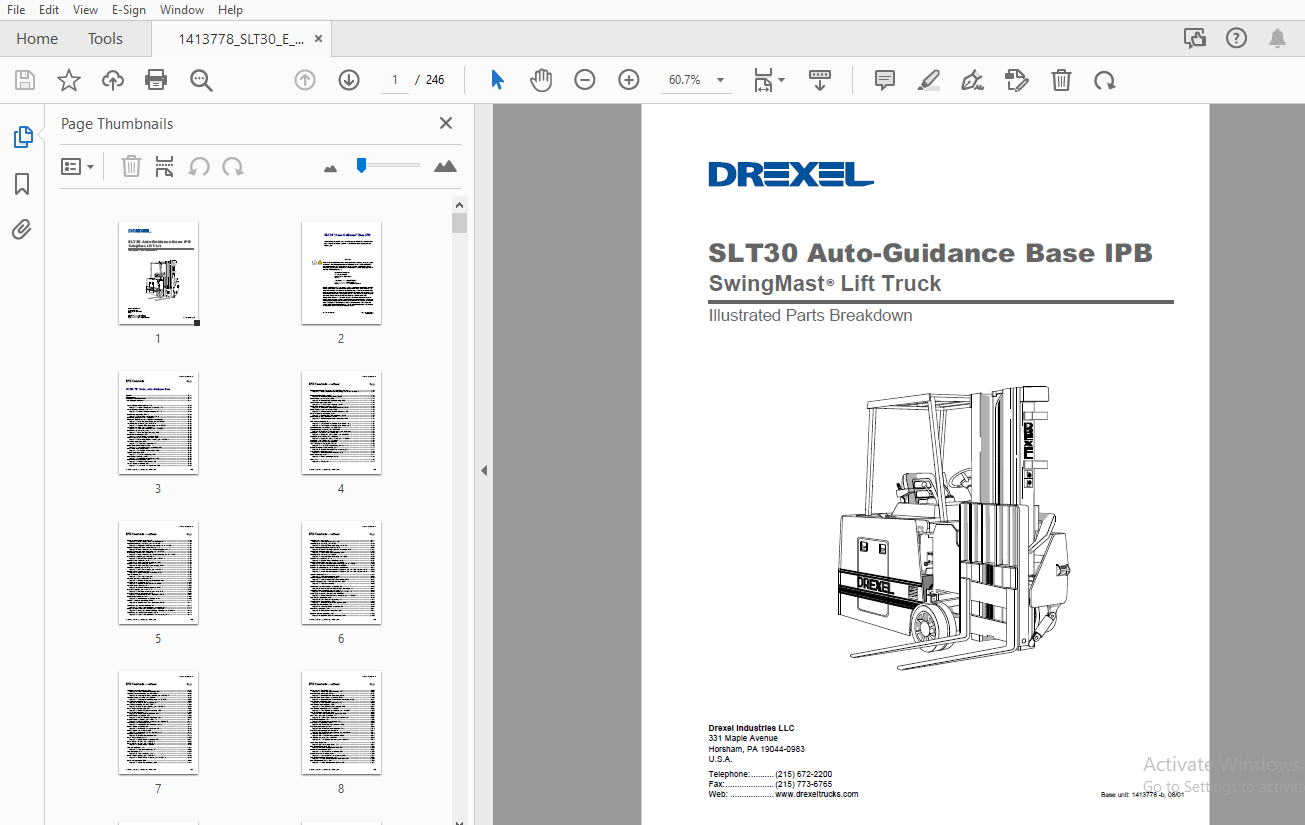Screen dimensions: 1305x825
Task: Delete selected thumbnail pages trash icon
Action: (131, 167)
